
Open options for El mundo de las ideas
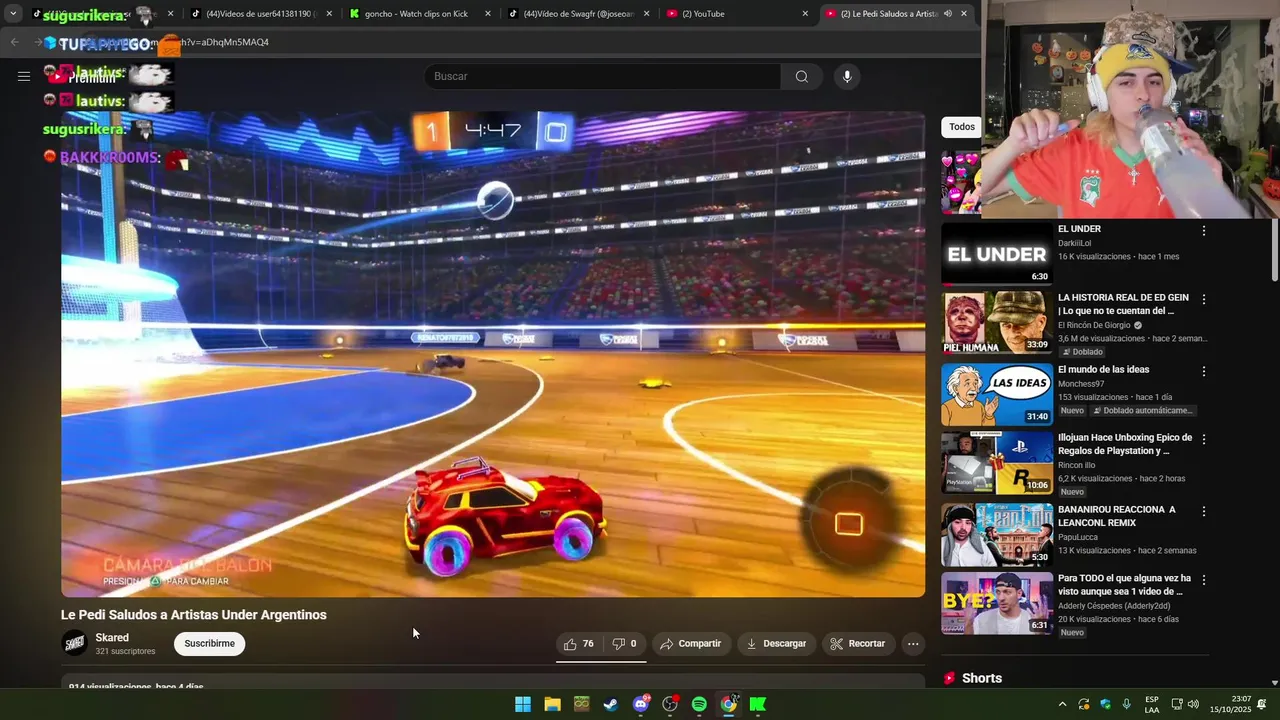[1204, 371]
